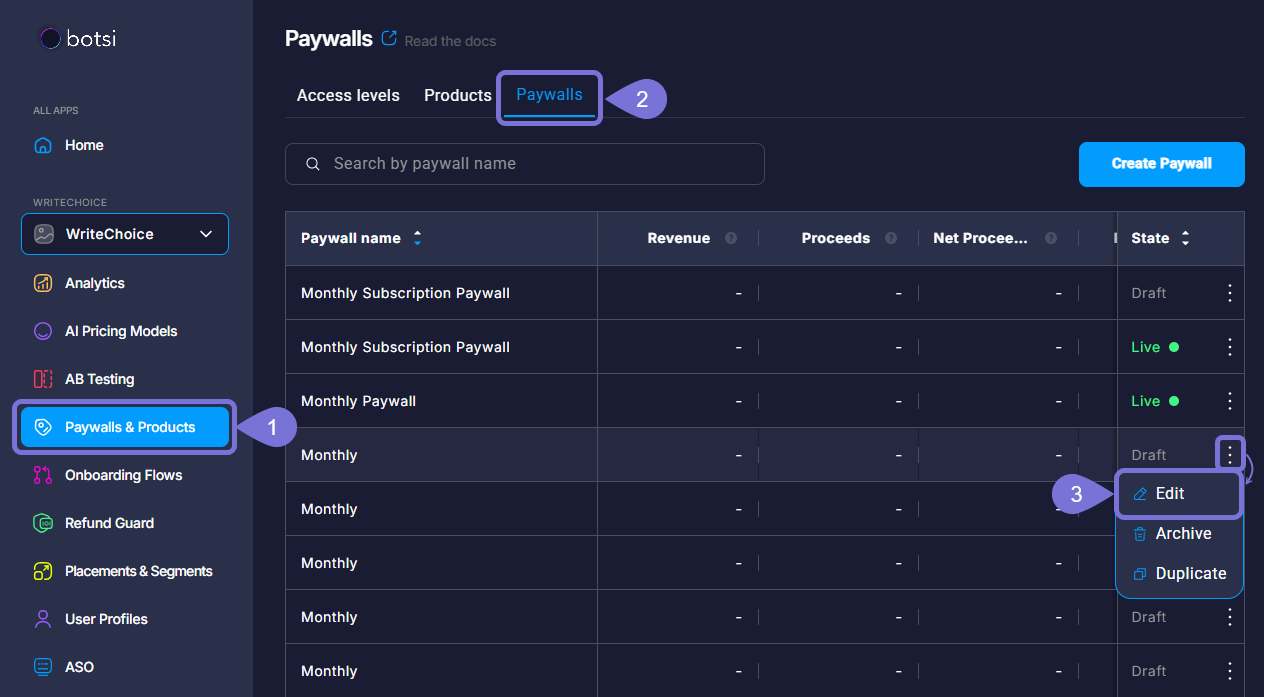Open the ASO section
Image resolution: width=1264 pixels, height=697 pixels.
[85, 667]
